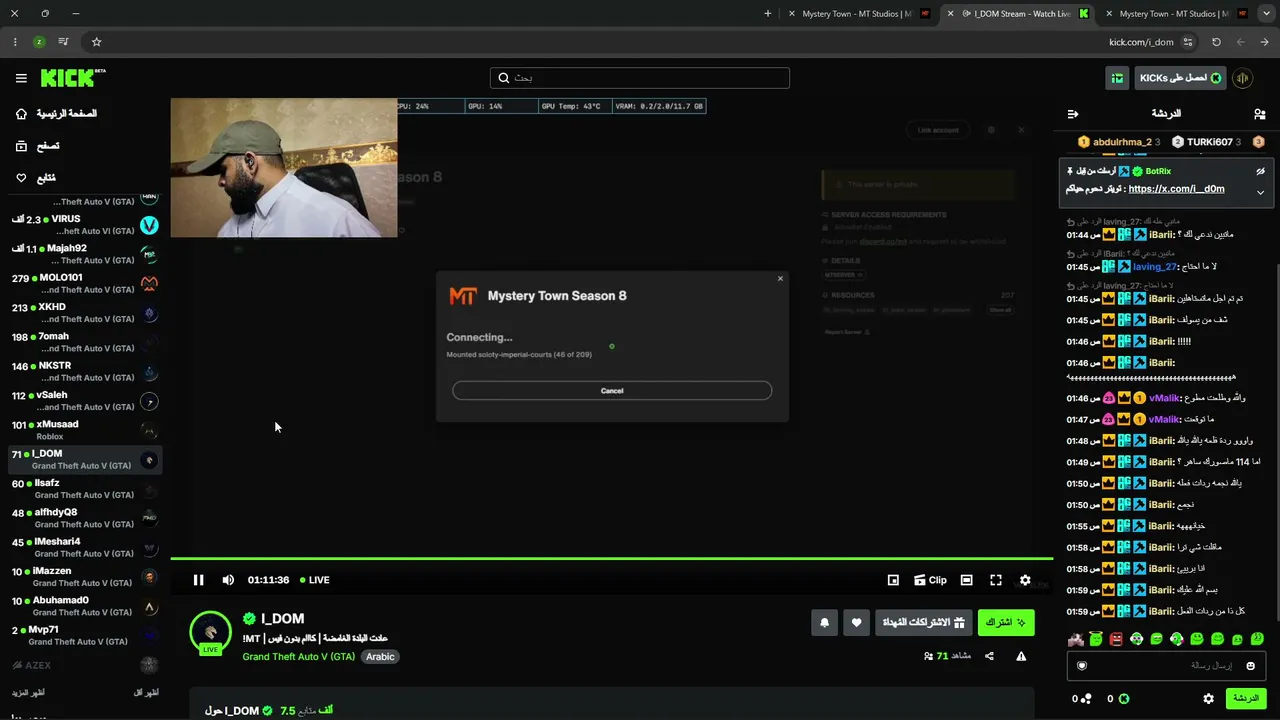1280x720 pixels.
Task: Pause the live stream
Action: pos(198,580)
